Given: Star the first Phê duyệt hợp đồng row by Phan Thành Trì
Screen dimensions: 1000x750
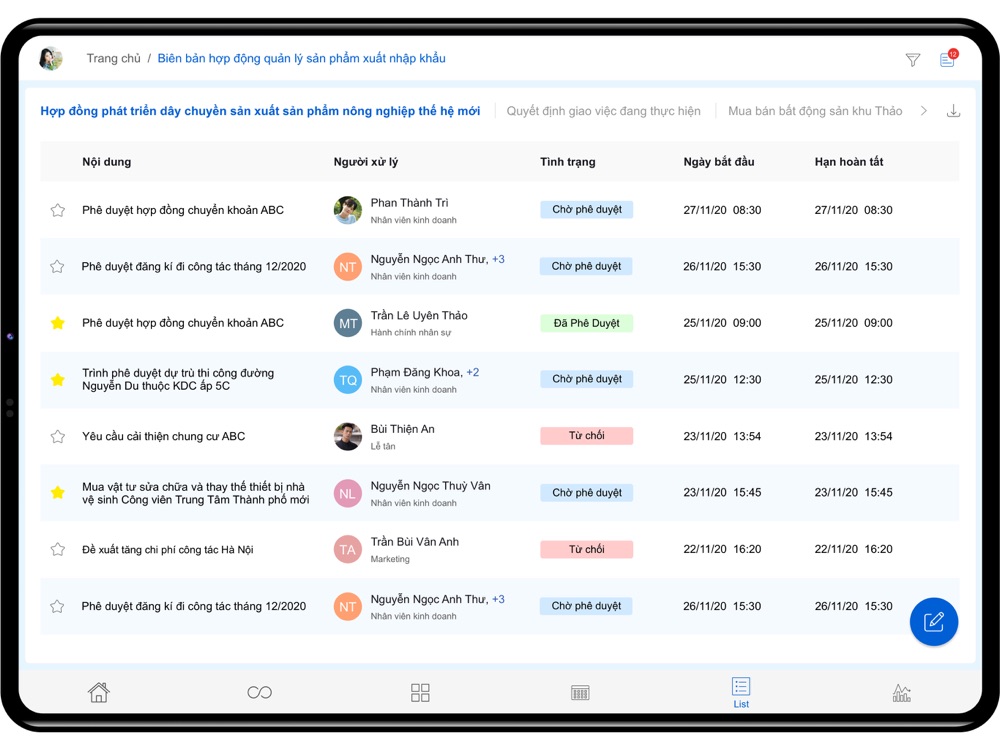Looking at the screenshot, I should tap(57, 210).
